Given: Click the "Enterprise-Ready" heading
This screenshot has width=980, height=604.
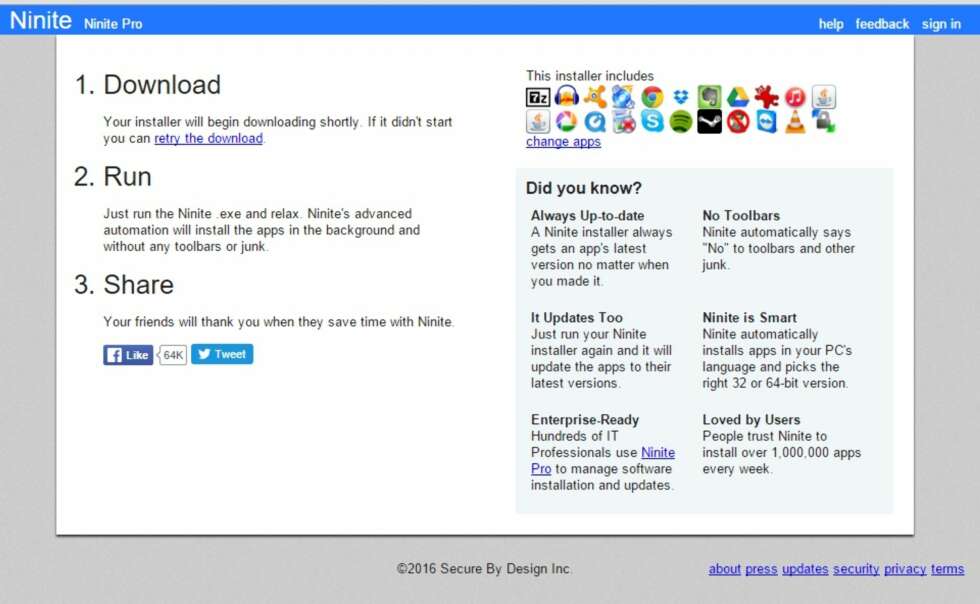Looking at the screenshot, I should click(x=585, y=420).
